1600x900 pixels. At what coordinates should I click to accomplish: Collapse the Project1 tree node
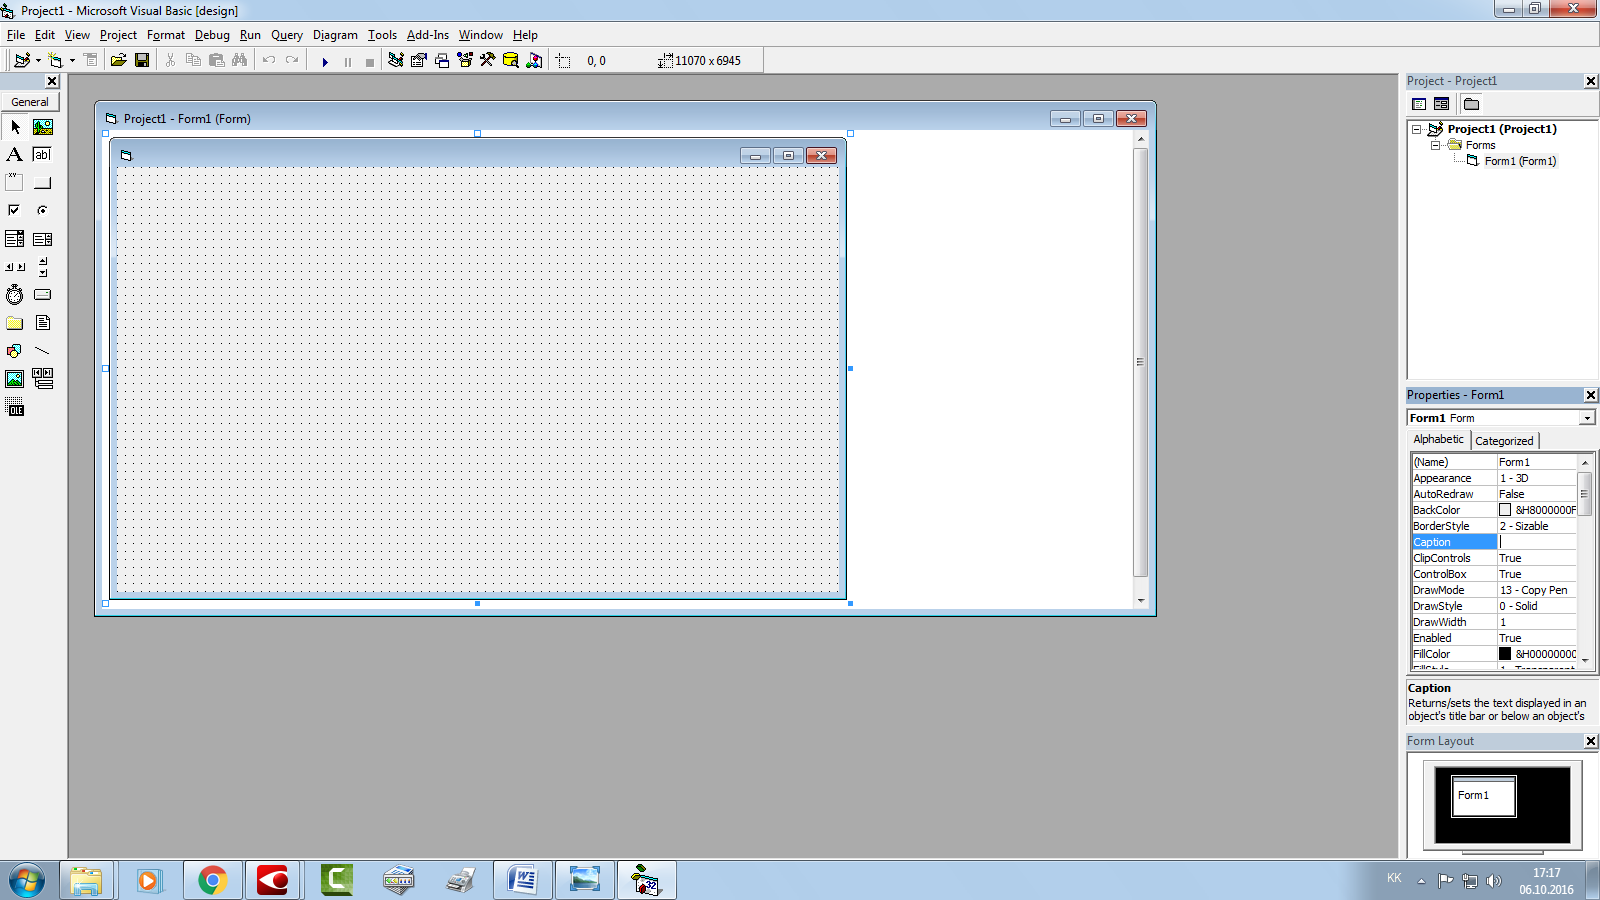1416,129
